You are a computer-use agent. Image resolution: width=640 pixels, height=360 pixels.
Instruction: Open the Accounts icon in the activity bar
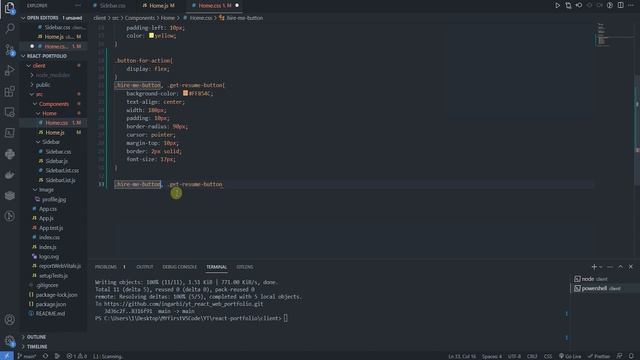coord(10,320)
